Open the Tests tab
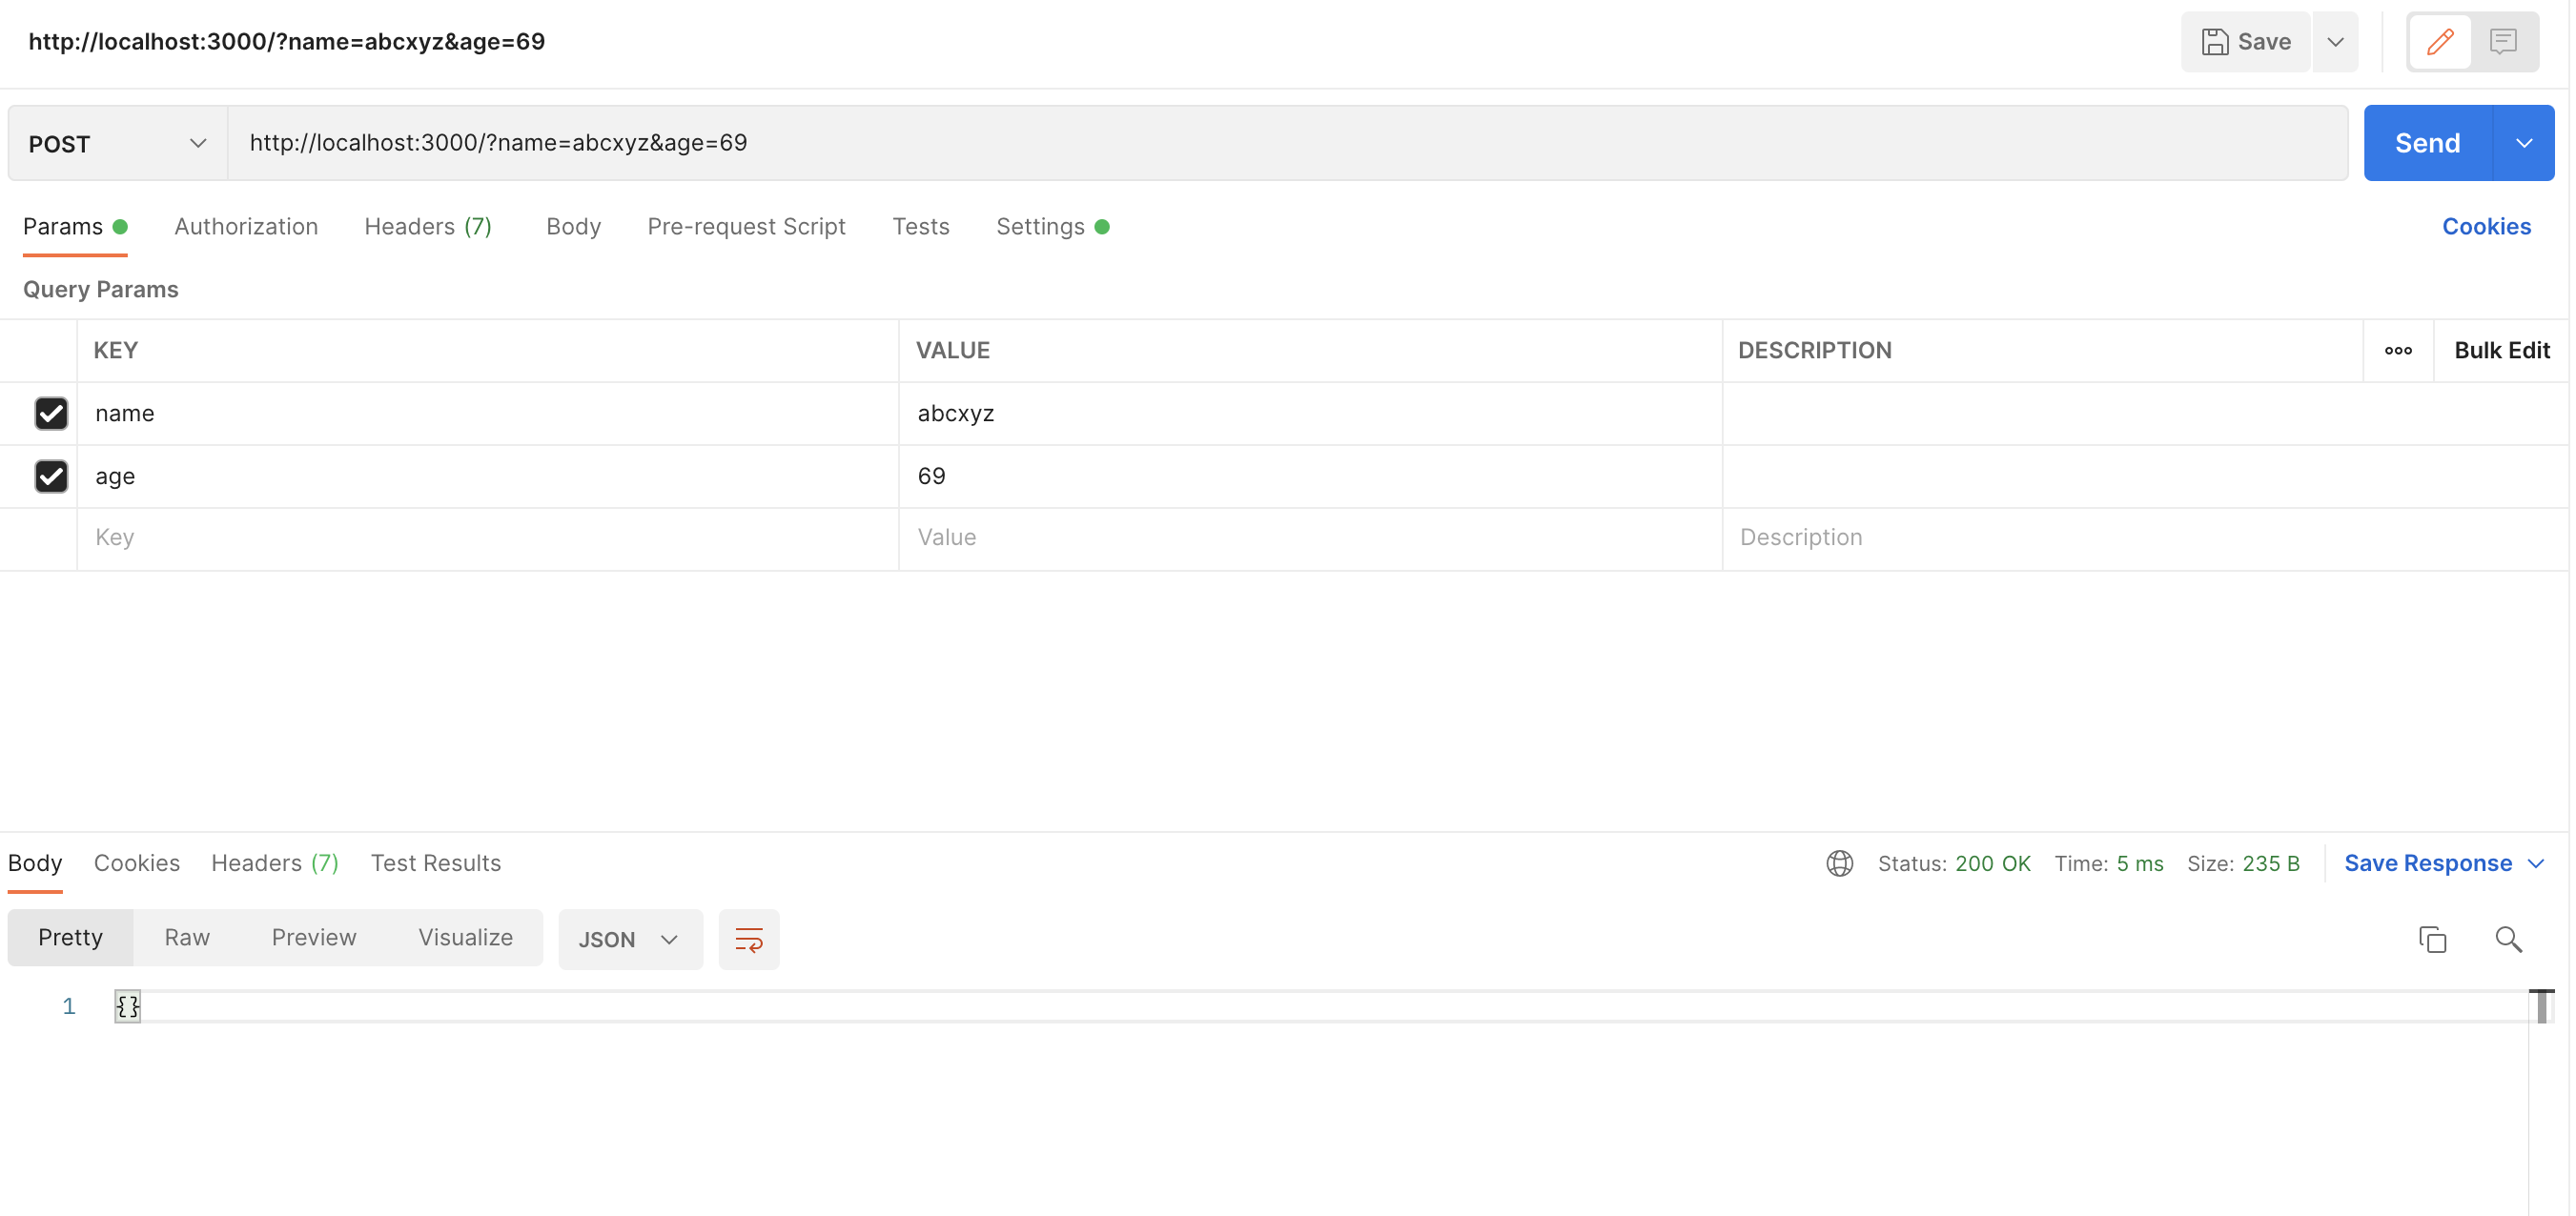The height and width of the screenshot is (1216, 2576). [920, 227]
